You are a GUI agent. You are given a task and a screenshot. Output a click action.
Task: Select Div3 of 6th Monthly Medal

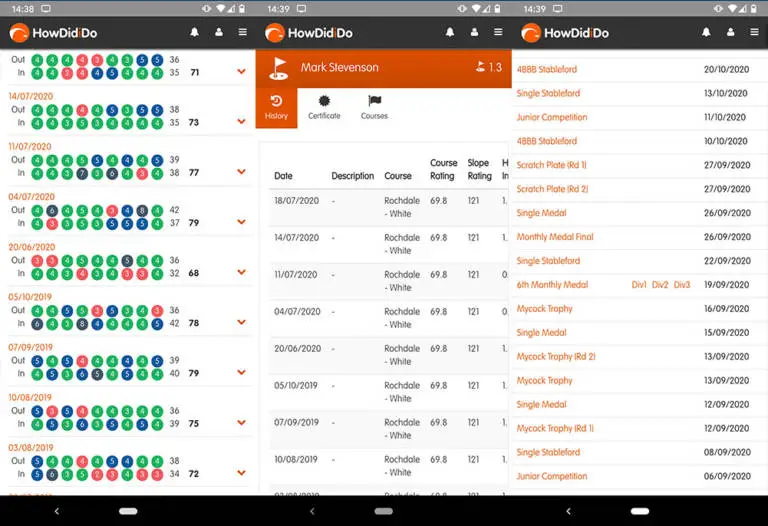[681, 285]
